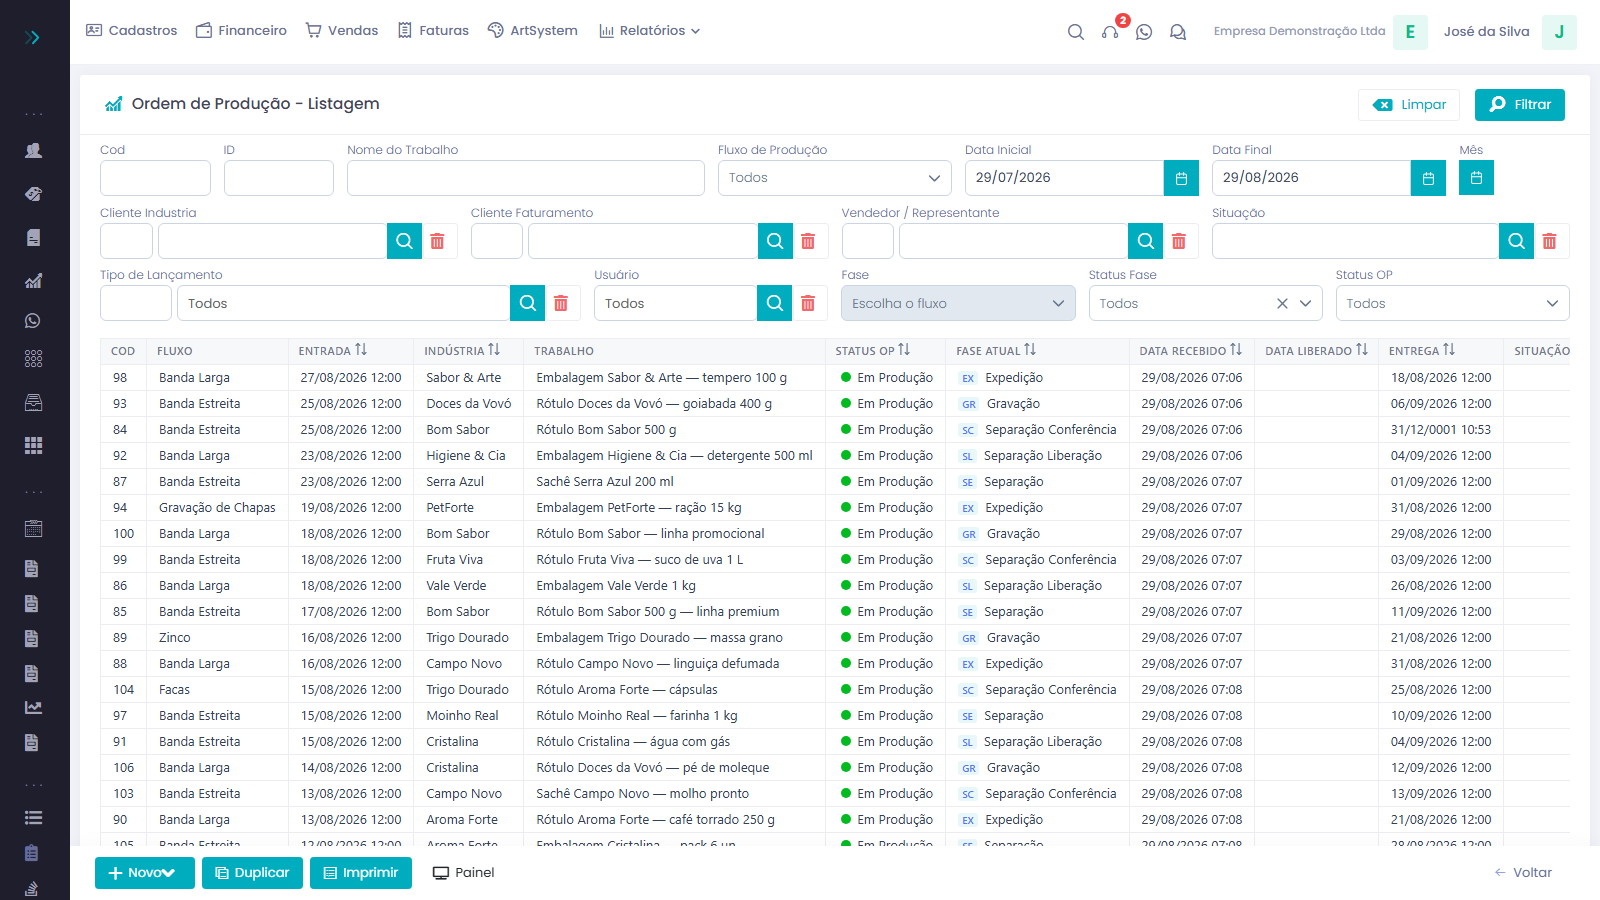Click the Data Inicial date field
1600x900 pixels.
1064,178
